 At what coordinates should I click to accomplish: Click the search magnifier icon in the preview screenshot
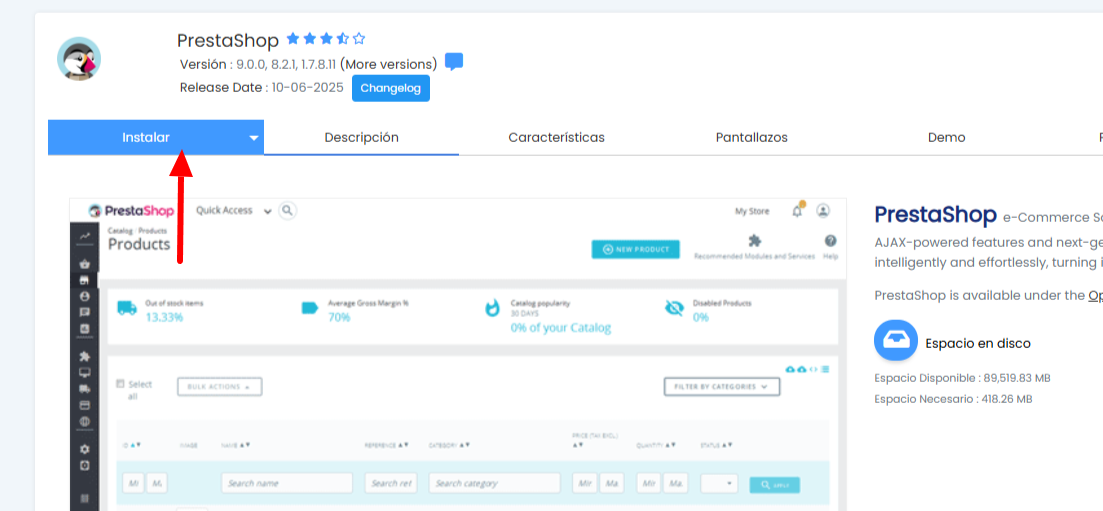click(x=287, y=210)
